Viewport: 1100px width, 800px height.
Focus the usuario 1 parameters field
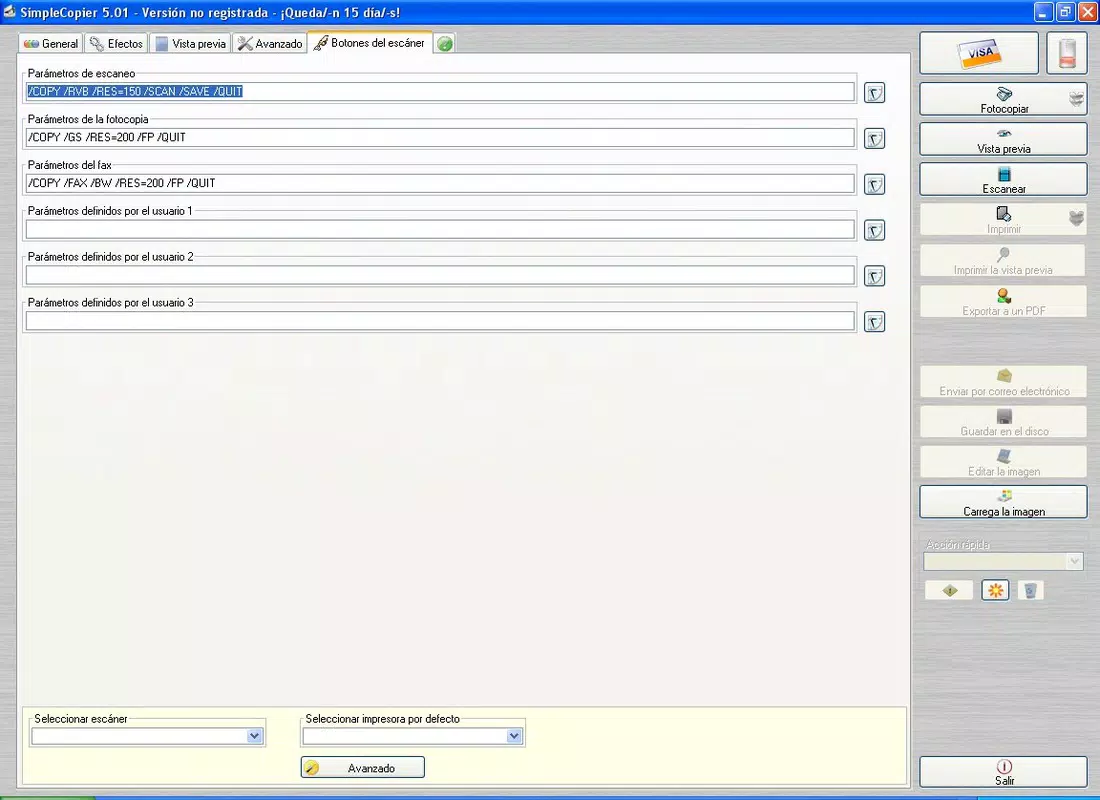[x=440, y=229]
